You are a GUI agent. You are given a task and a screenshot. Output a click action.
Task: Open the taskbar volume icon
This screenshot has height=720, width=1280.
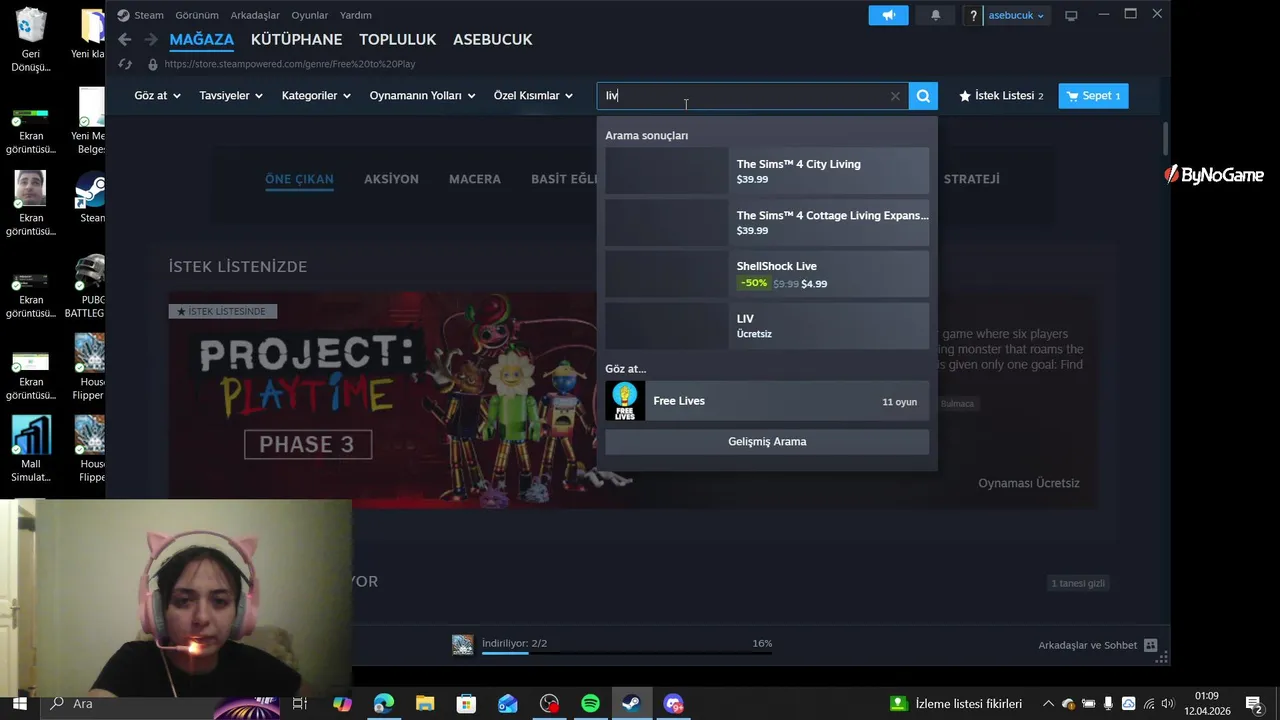(x=1168, y=704)
